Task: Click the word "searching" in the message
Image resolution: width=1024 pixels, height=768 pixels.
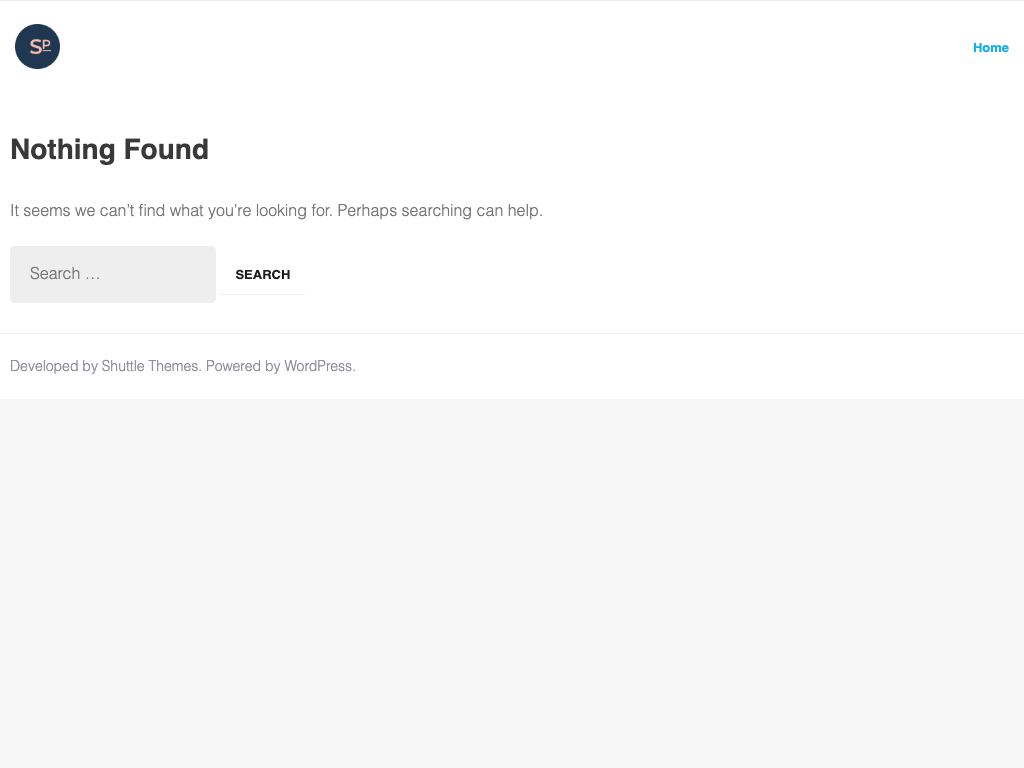Action: tap(436, 211)
